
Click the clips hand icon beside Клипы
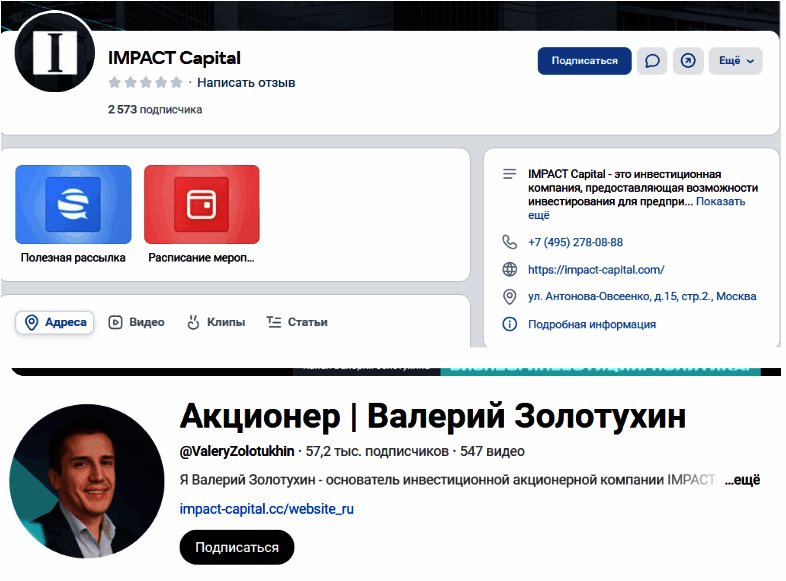[193, 322]
